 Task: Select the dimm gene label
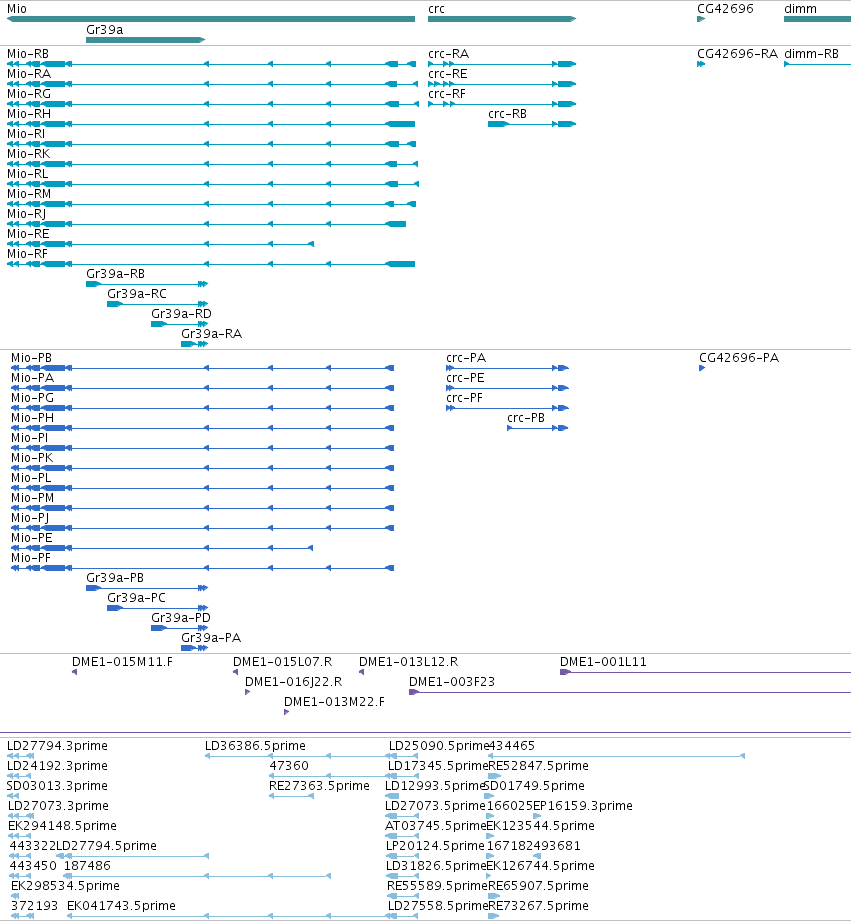[800, 9]
